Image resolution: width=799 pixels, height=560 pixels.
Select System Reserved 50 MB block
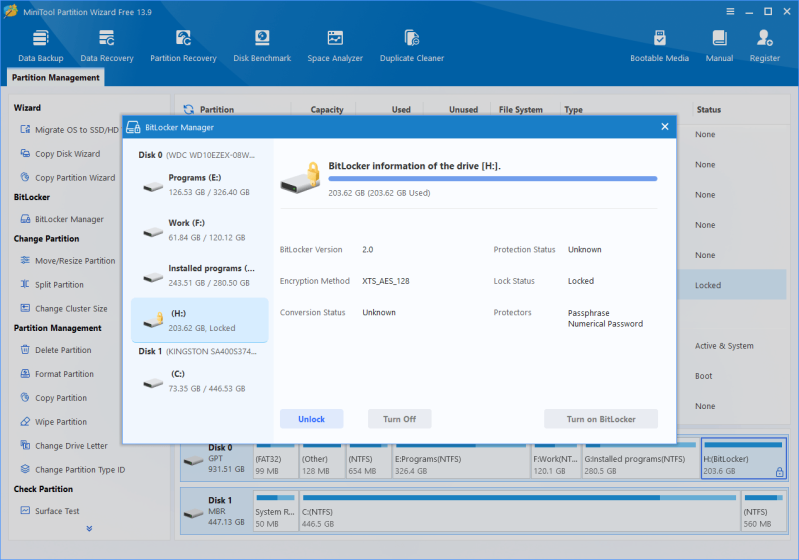coord(276,513)
